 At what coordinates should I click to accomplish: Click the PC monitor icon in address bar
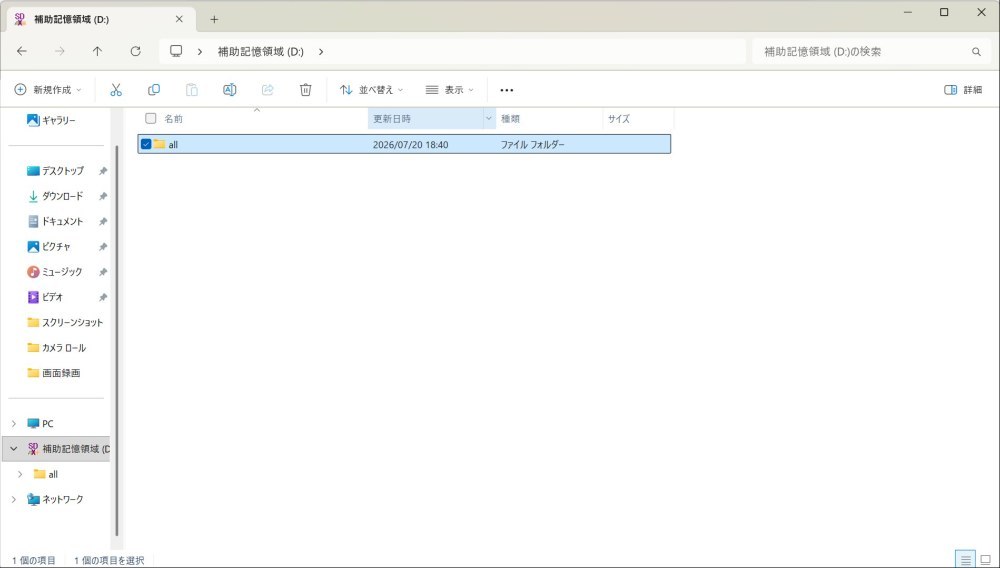click(176, 51)
